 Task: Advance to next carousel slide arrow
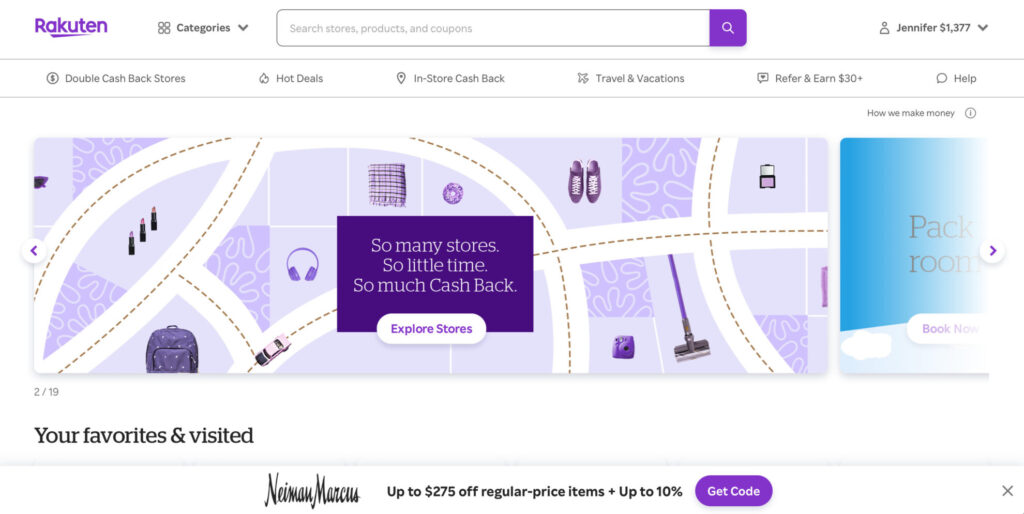click(992, 251)
